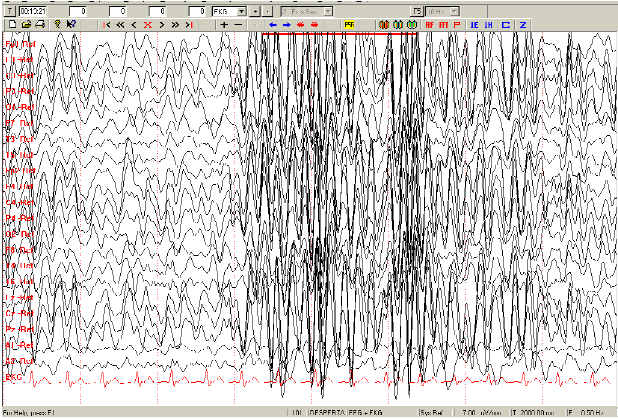Image resolution: width=618 pixels, height=419 pixels.
Task: Click the blue IE toolbar button
Action: [475, 25]
